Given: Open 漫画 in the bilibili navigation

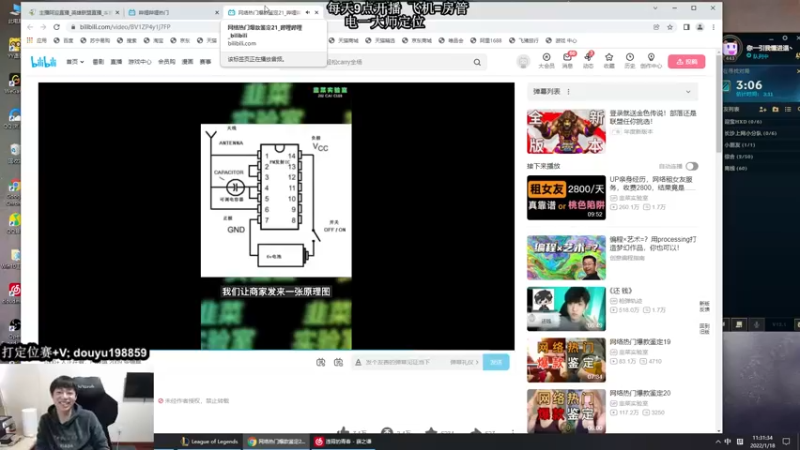Looking at the screenshot, I should (188, 62).
